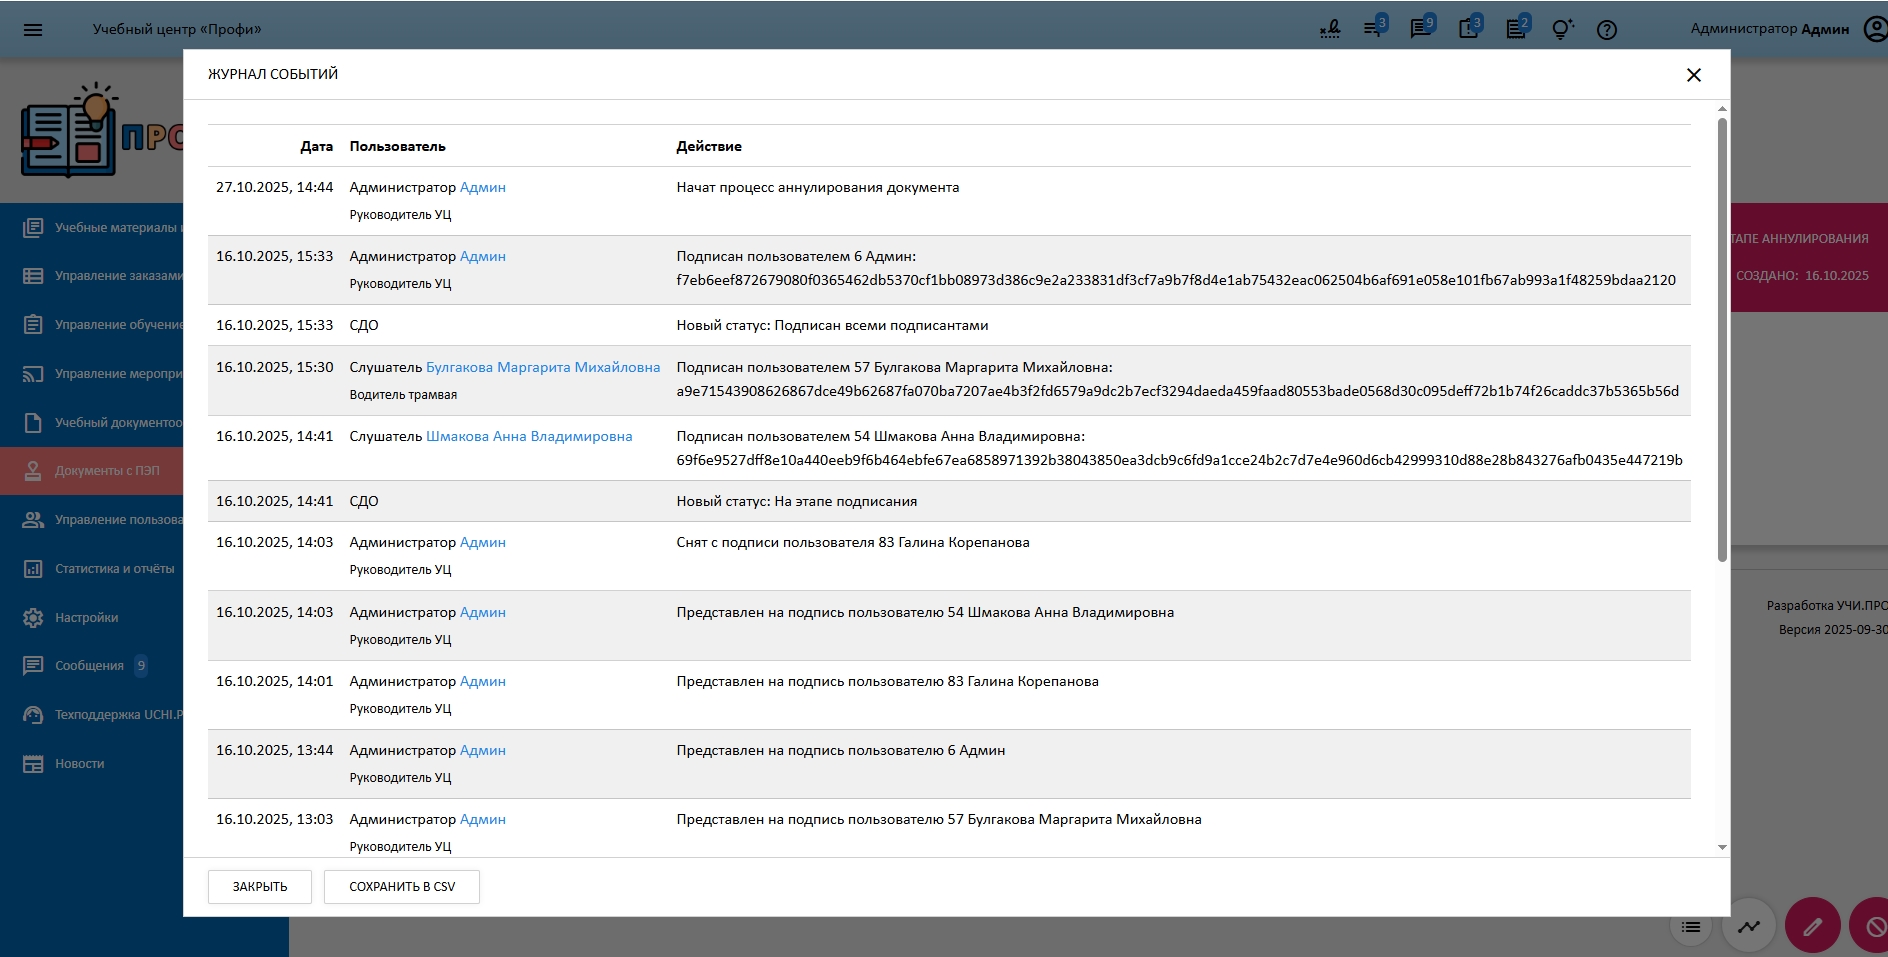This screenshot has width=1888, height=957.
Task: Open the chat messages icon with badge 9
Action: 1420,29
